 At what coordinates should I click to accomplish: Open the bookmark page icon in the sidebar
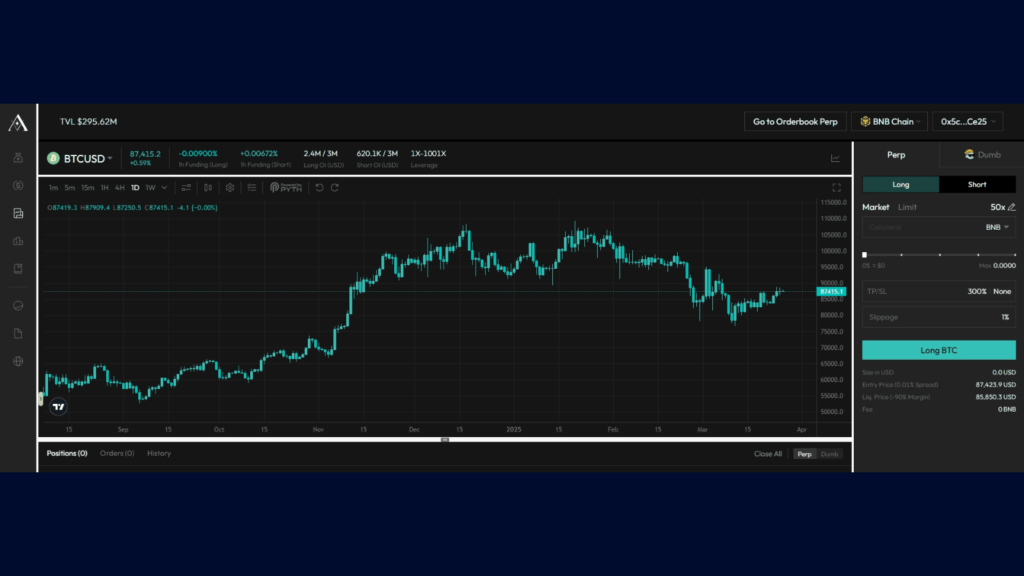click(18, 268)
